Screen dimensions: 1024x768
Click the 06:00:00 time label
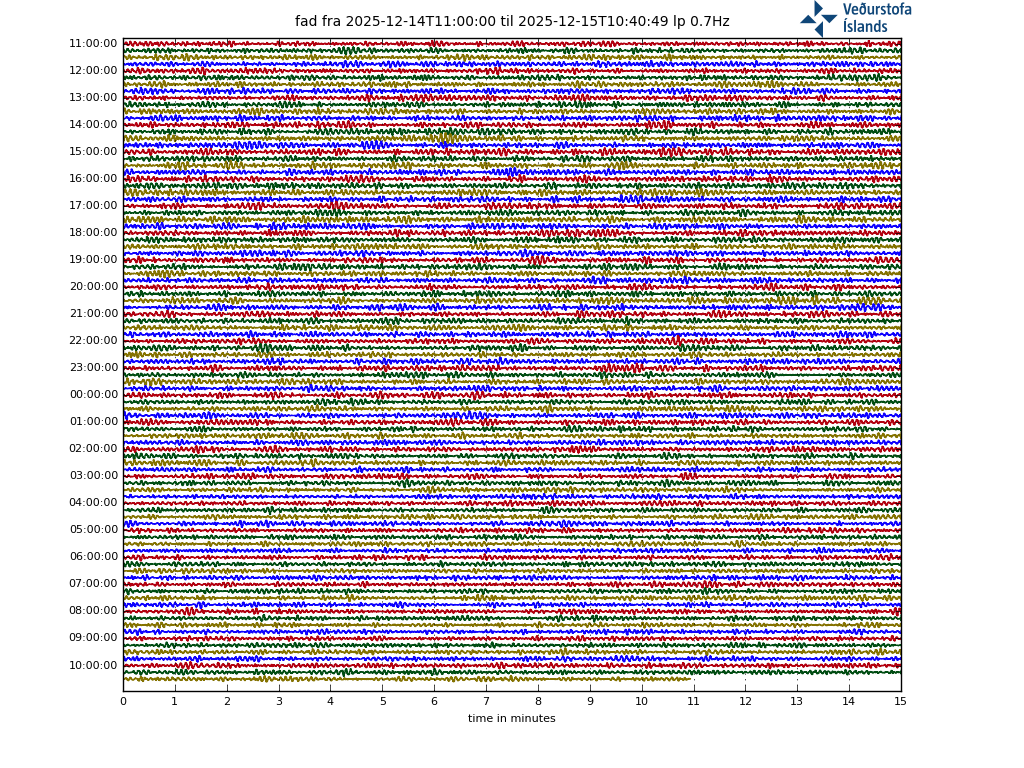[93, 557]
